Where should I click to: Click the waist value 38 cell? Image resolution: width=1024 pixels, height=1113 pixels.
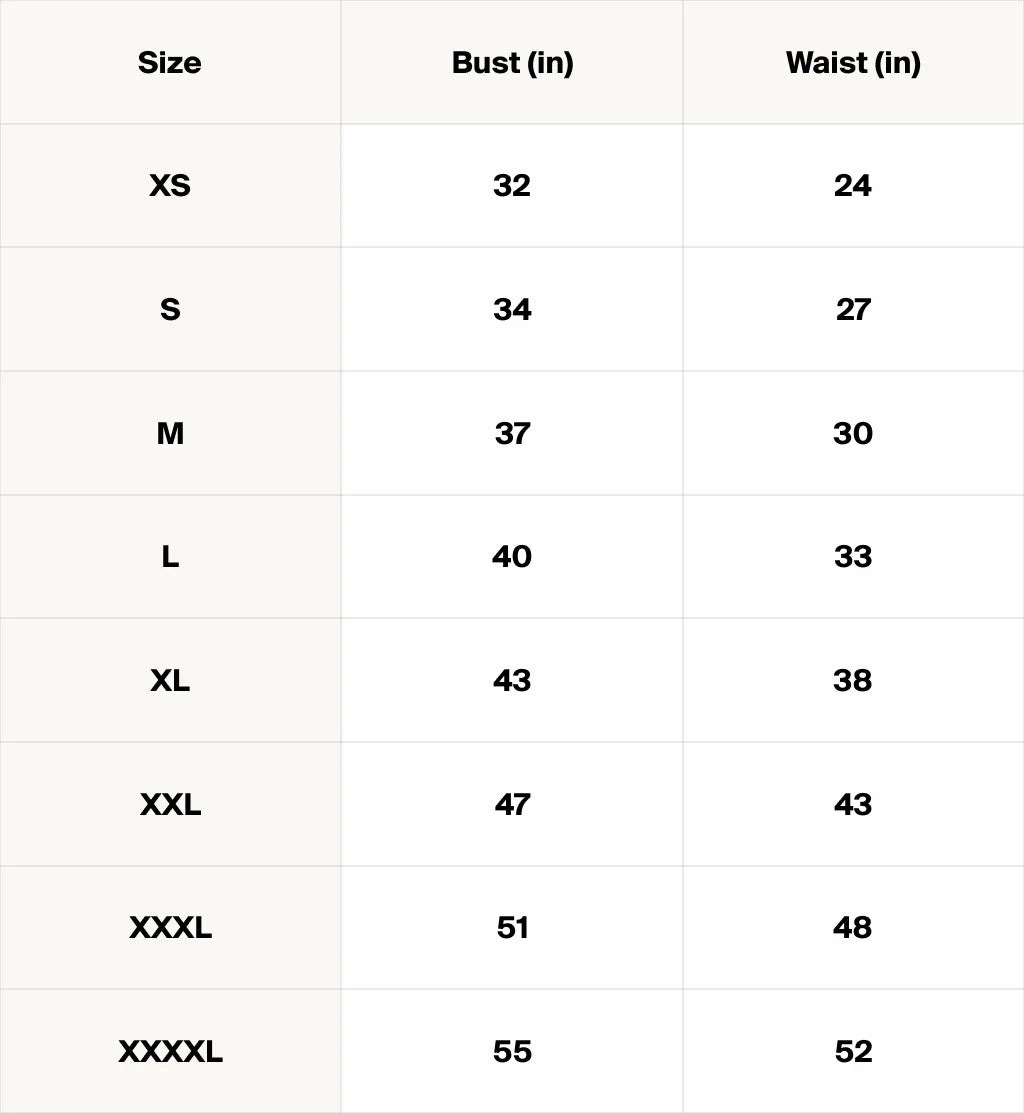[x=853, y=681]
